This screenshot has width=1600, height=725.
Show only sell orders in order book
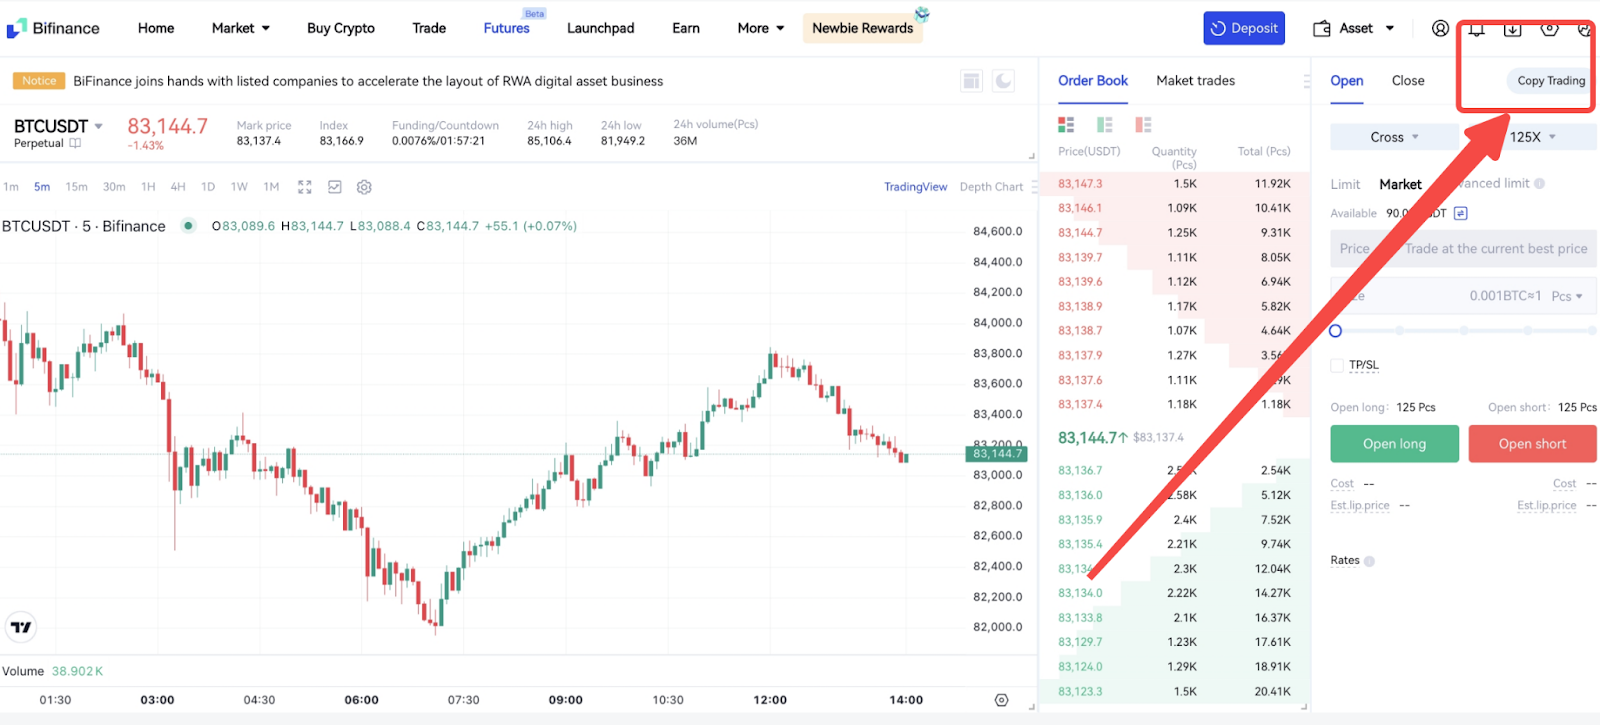pos(1143,125)
